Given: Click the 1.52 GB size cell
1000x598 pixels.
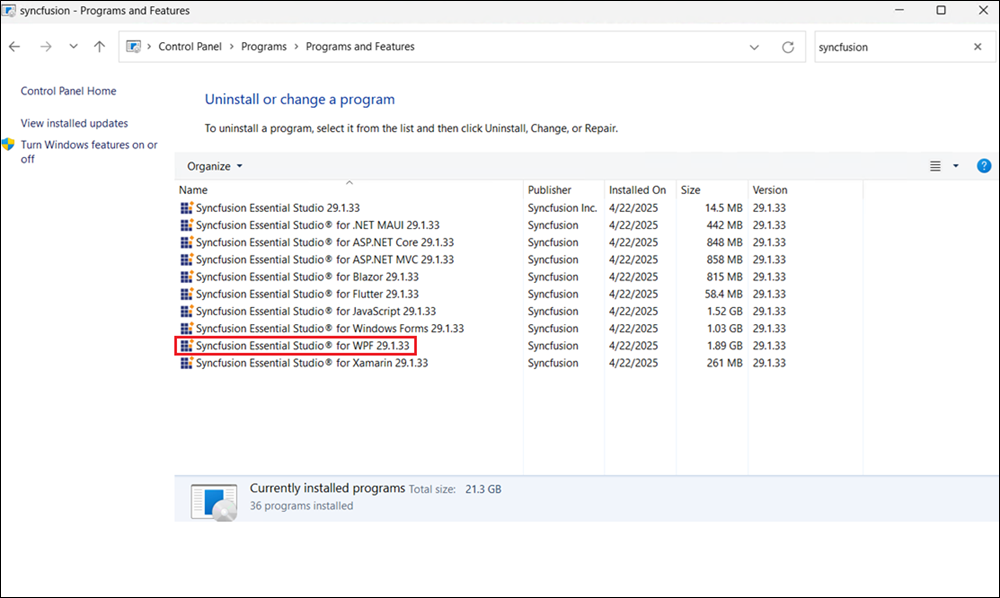Looking at the screenshot, I should 724,311.
